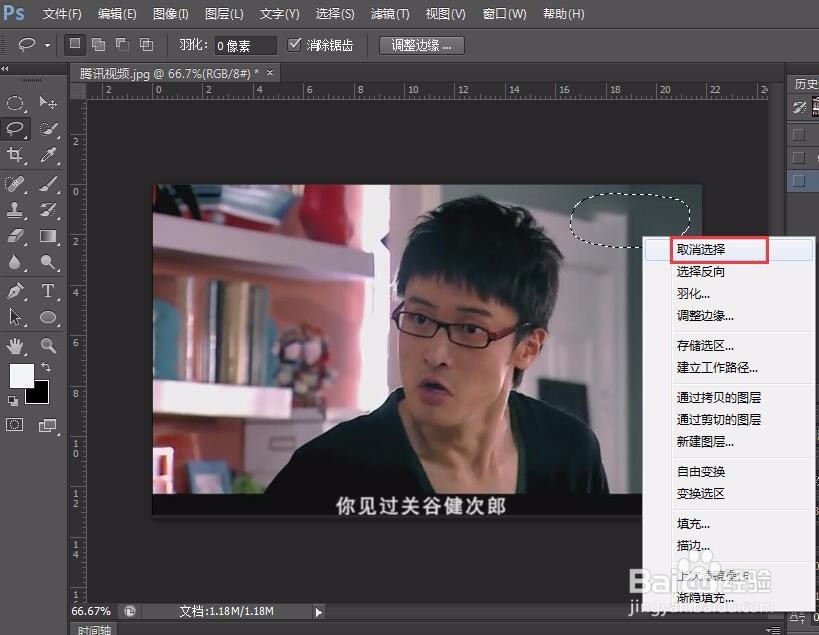Select the Path Selection tool
The image size is (819, 635).
[15, 317]
